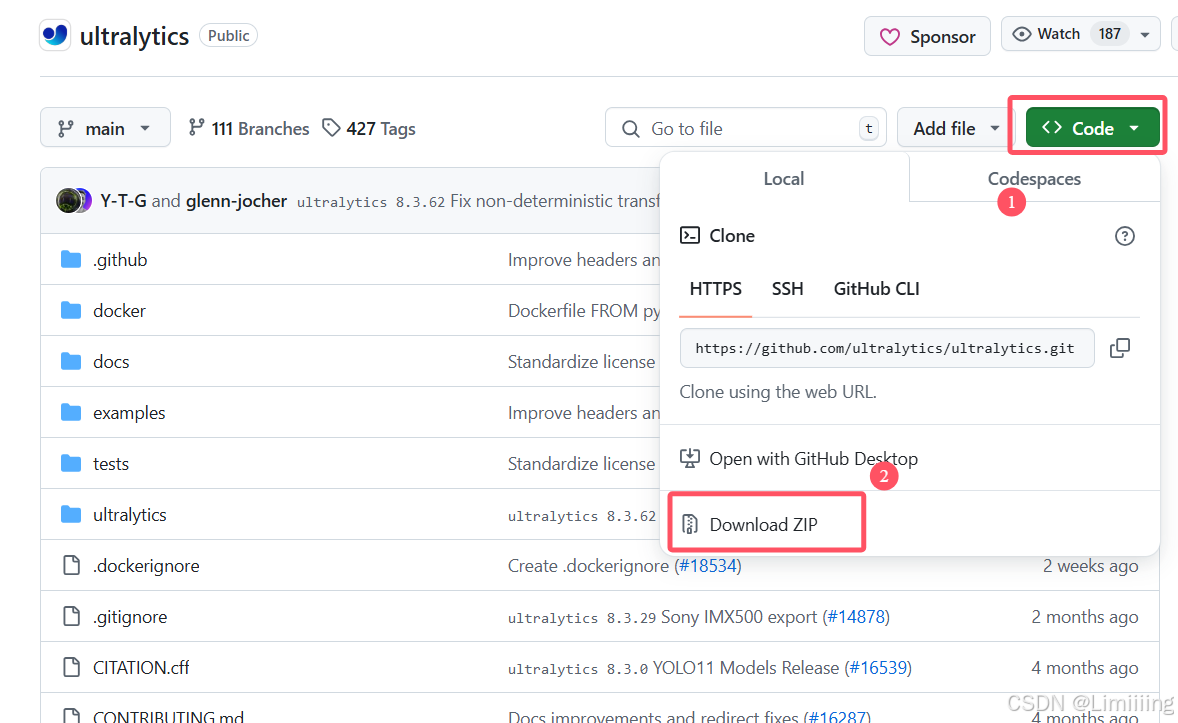1178x723 pixels.
Task: Click the Dockerfile FROM commit message
Action: click(x=584, y=310)
